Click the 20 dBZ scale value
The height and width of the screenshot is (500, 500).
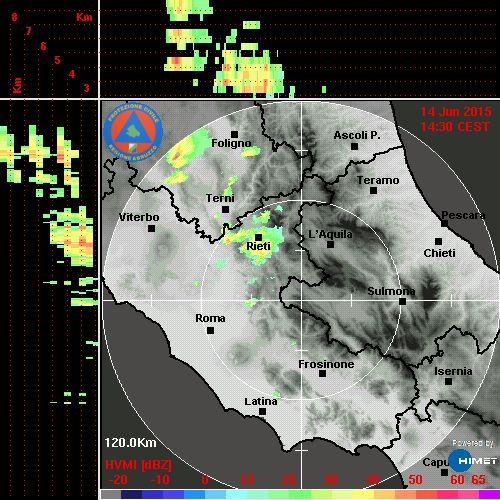[x=288, y=480]
